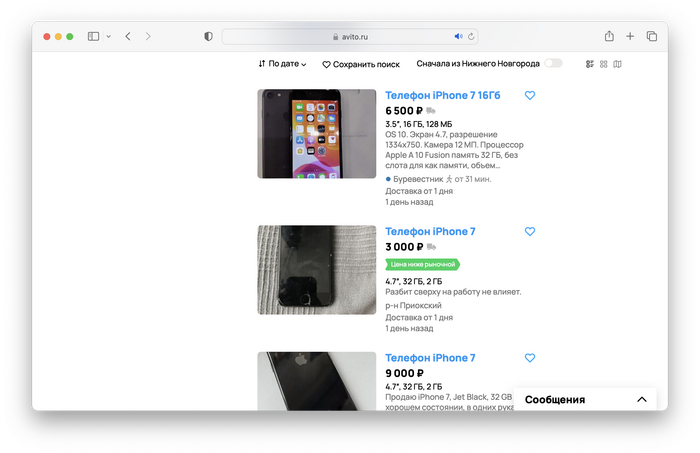Viewport: 700px width, 453px height.
Task: Open the 9 000 ₽ 'Телефон iPhone 7' listing title
Action: 430,358
